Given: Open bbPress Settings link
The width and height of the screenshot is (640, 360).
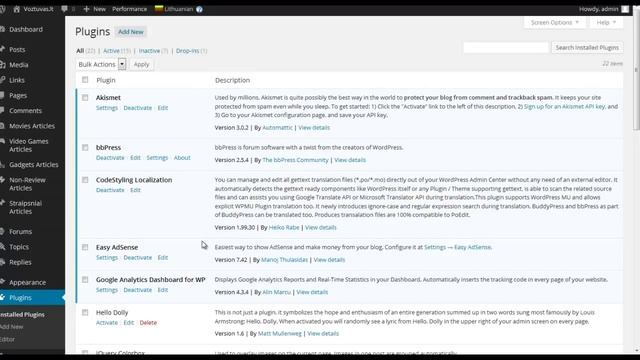Looking at the screenshot, I should click(157, 158).
